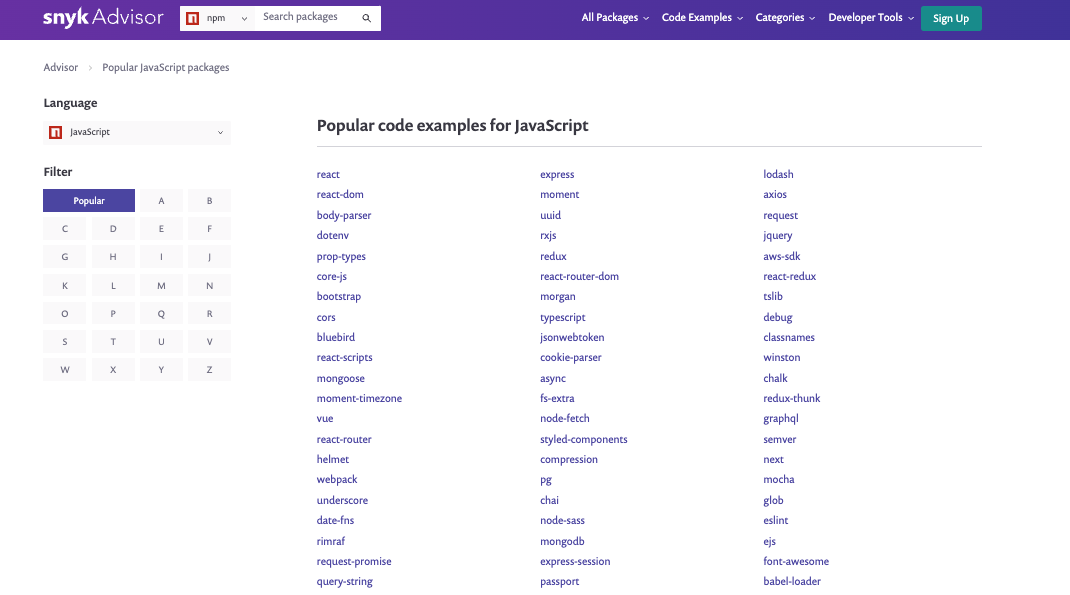Viewport: 1070px width, 595px height.
Task: Open the graphql package link
Action: point(781,419)
